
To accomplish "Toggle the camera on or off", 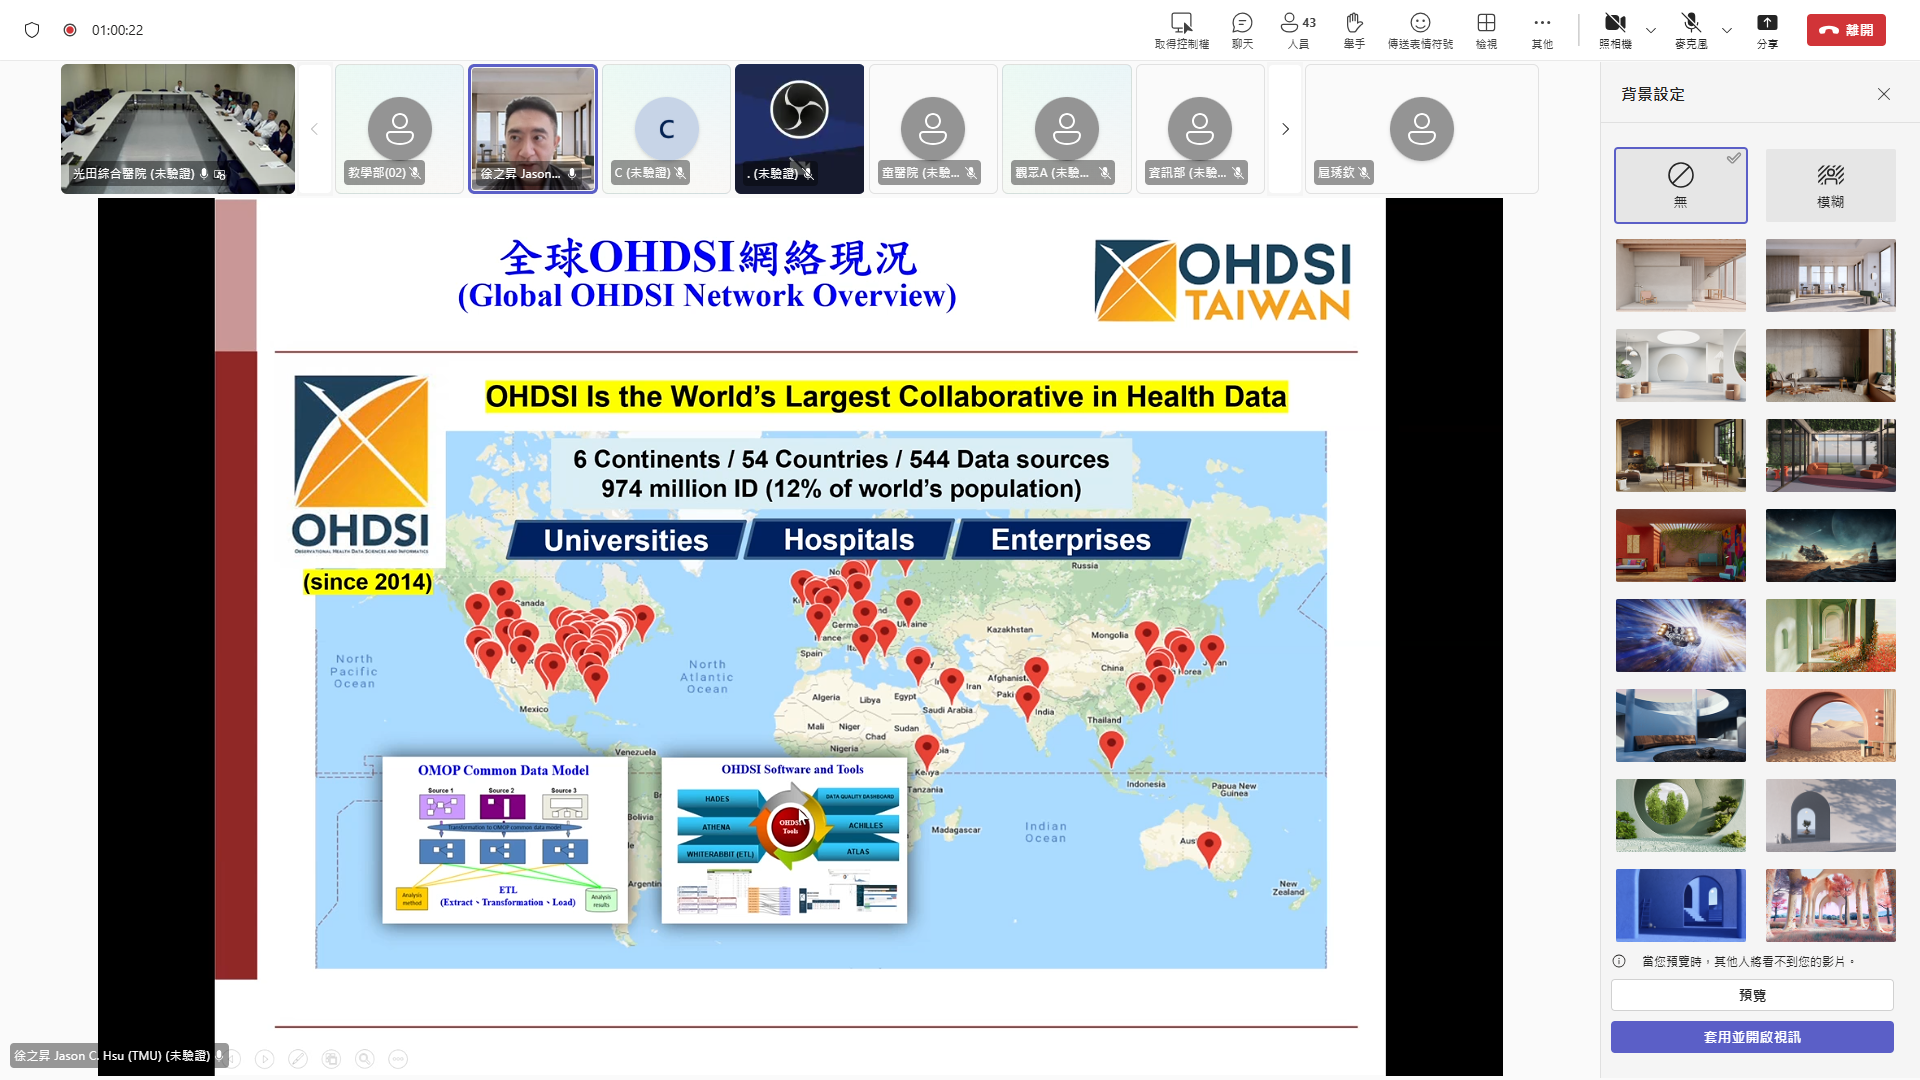I will (x=1615, y=29).
